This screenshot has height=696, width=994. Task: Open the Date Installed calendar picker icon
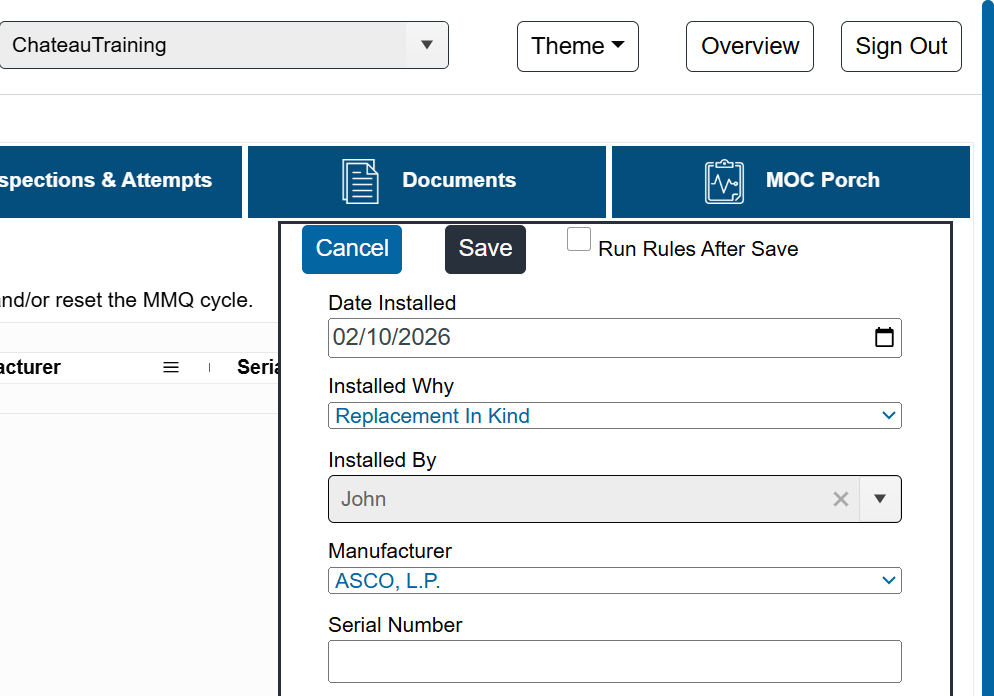pos(884,337)
